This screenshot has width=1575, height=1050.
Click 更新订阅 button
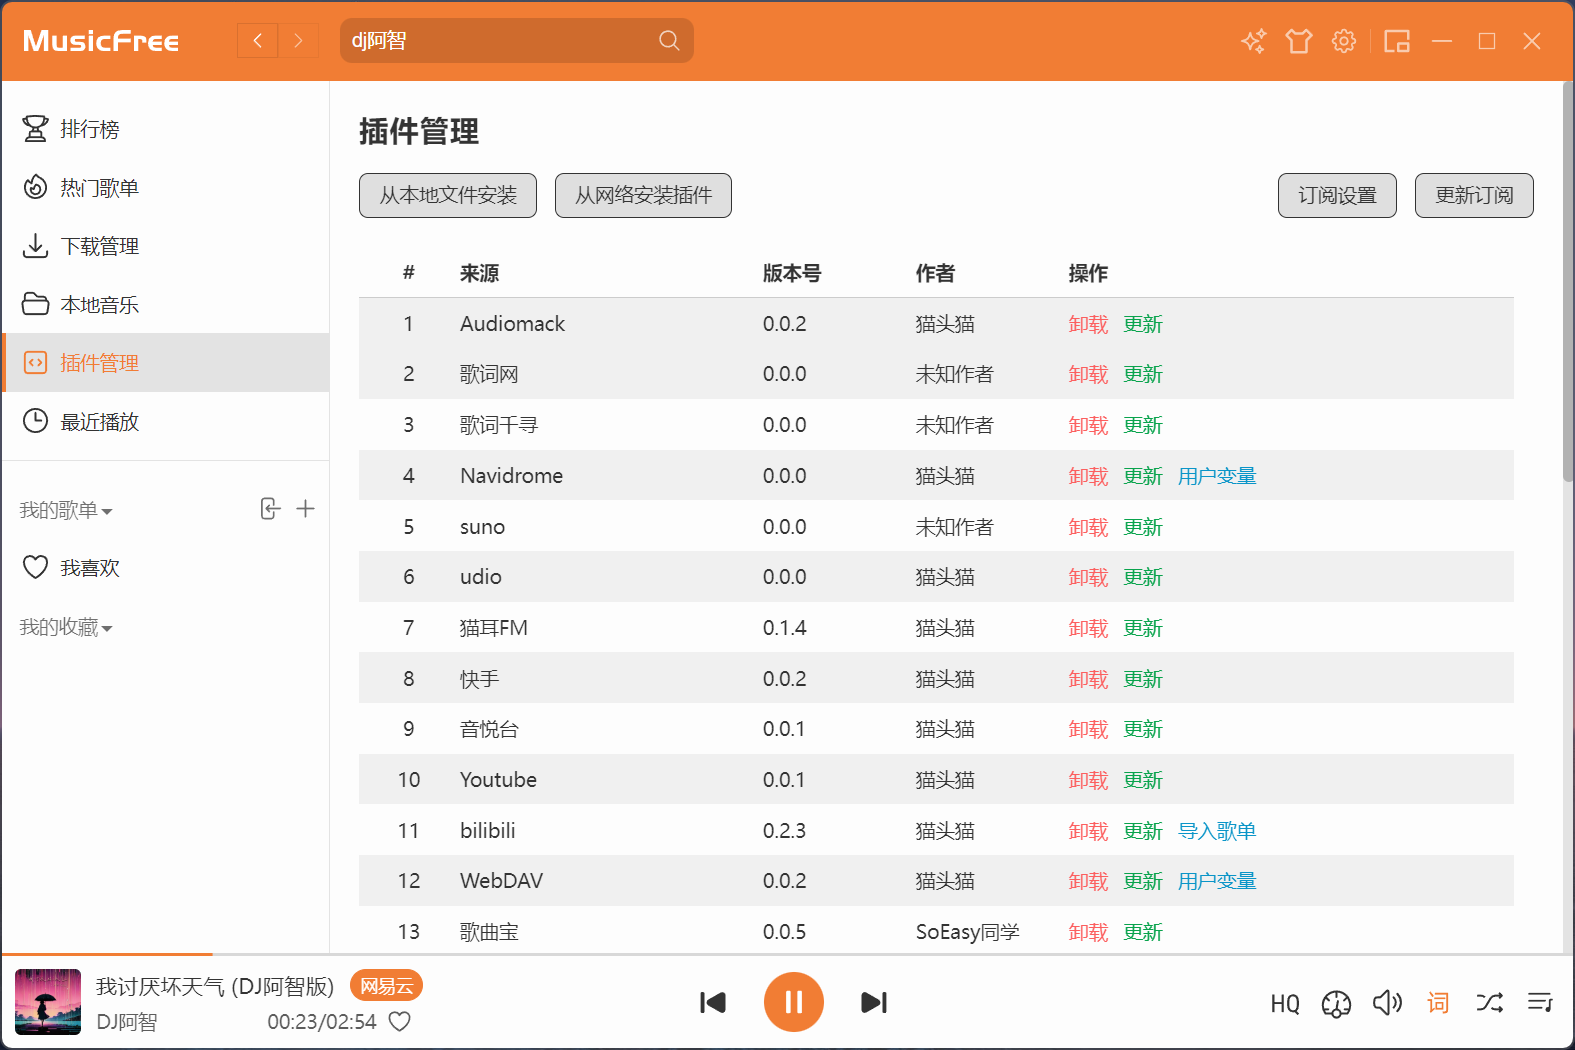click(x=1474, y=195)
